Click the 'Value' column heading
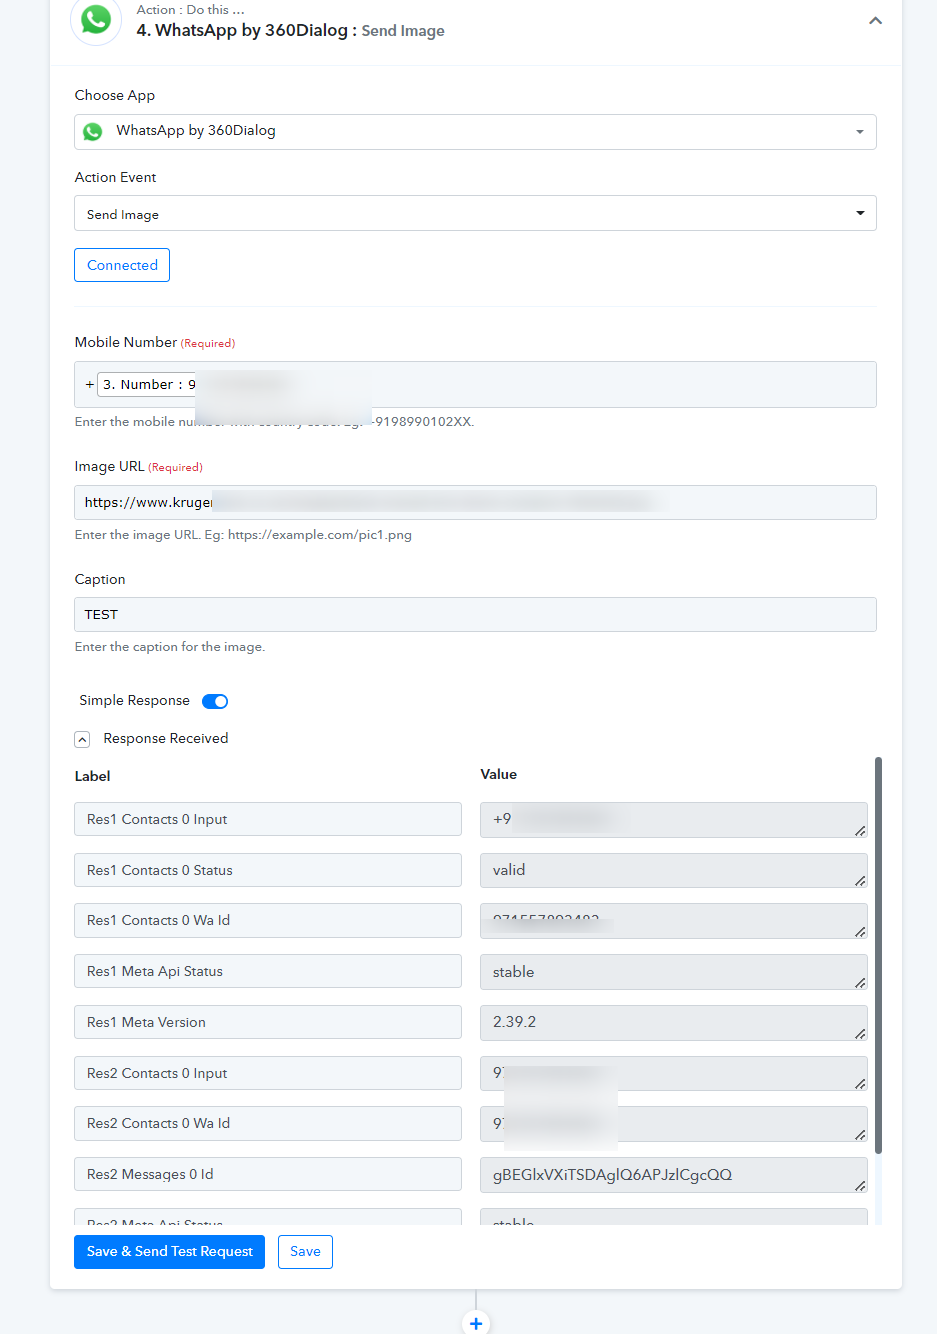Viewport: 937px width, 1334px height. (x=499, y=774)
